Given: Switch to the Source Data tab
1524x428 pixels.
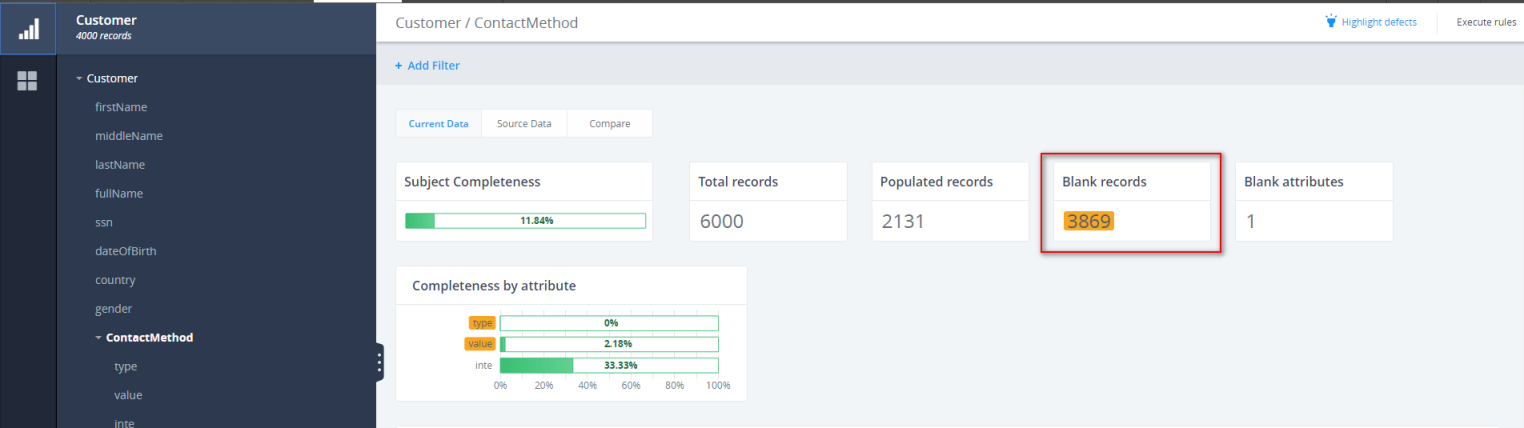Looking at the screenshot, I should click(x=524, y=124).
